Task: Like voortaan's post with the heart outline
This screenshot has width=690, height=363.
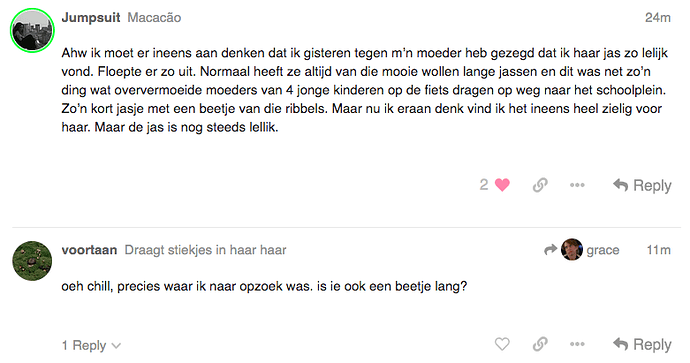Action: pyautogui.click(x=502, y=344)
